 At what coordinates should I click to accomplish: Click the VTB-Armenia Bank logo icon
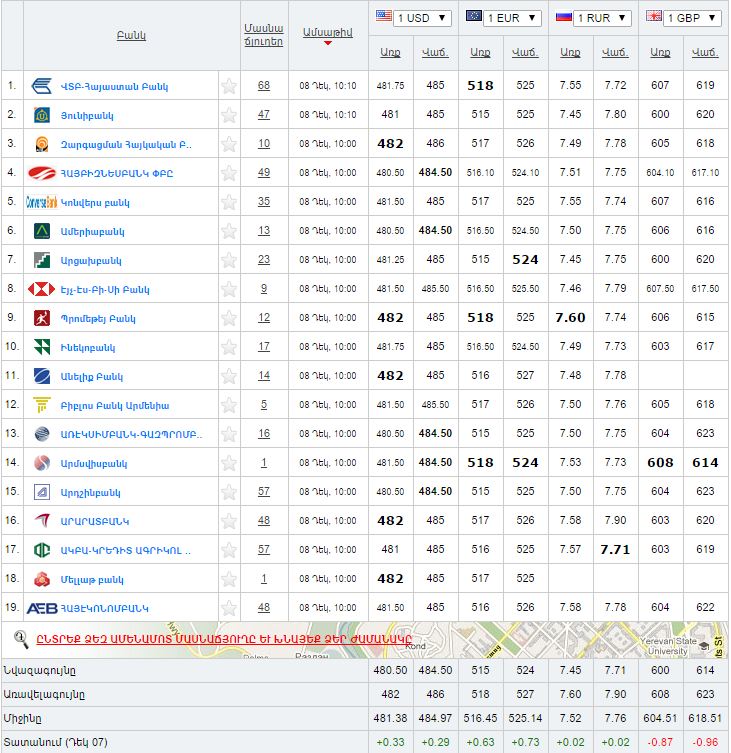(42, 86)
